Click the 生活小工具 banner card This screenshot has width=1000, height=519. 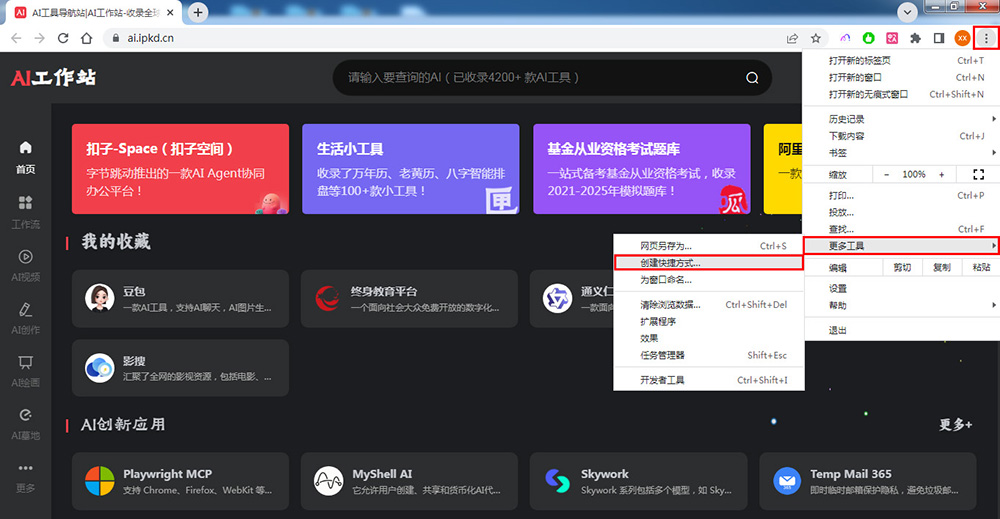[x=411, y=169]
